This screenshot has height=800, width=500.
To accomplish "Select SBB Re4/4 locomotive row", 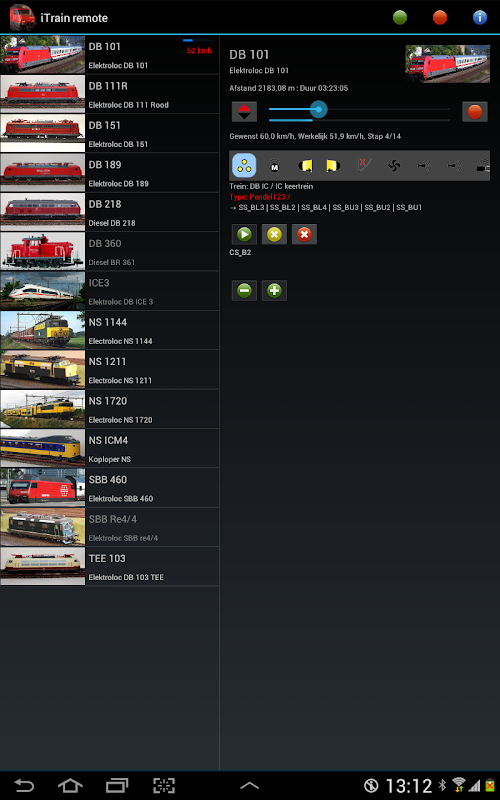I will click(x=110, y=527).
